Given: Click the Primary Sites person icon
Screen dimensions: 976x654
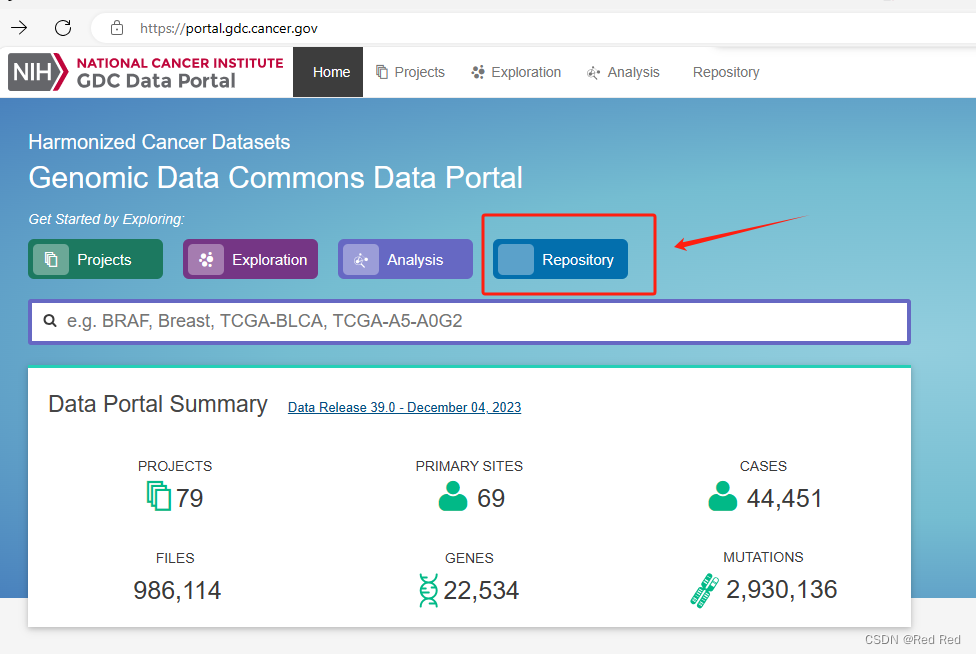Looking at the screenshot, I should (453, 496).
